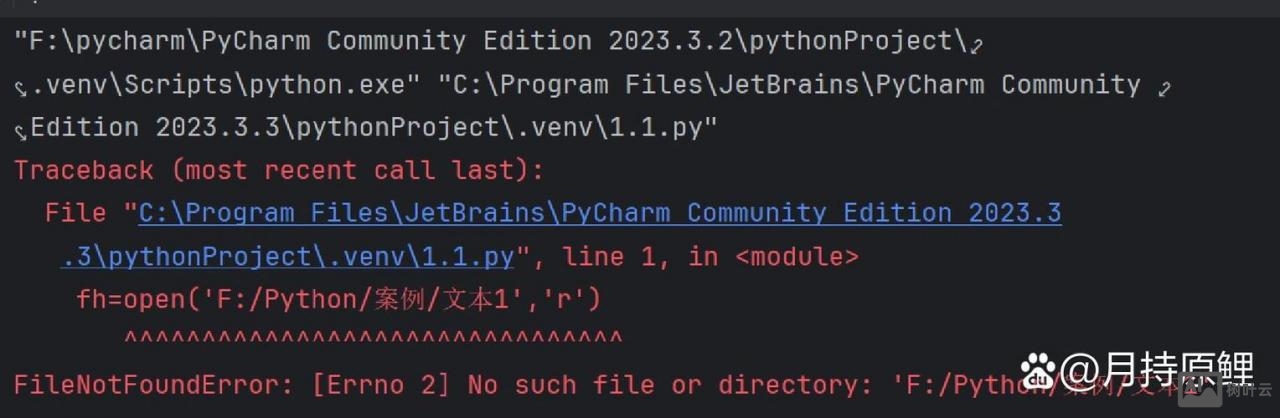Open the C:\Program Files\JetBrains traceback file link
The image size is (1280, 418).
599,213
